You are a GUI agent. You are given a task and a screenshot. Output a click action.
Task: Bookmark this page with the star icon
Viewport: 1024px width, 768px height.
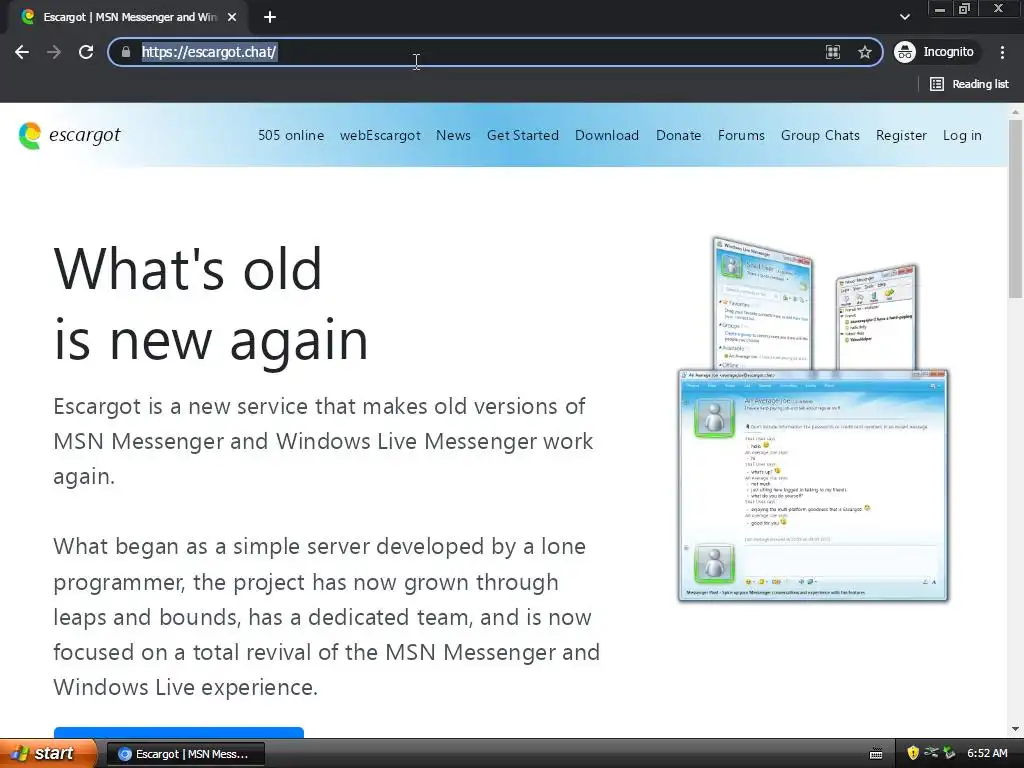pos(865,52)
